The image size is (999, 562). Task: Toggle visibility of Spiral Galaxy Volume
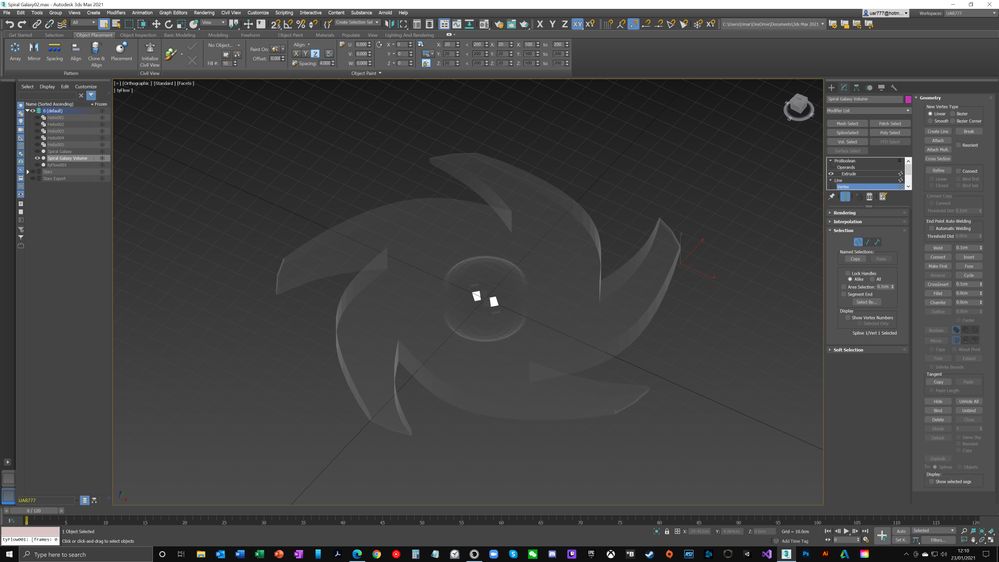[x=37, y=158]
